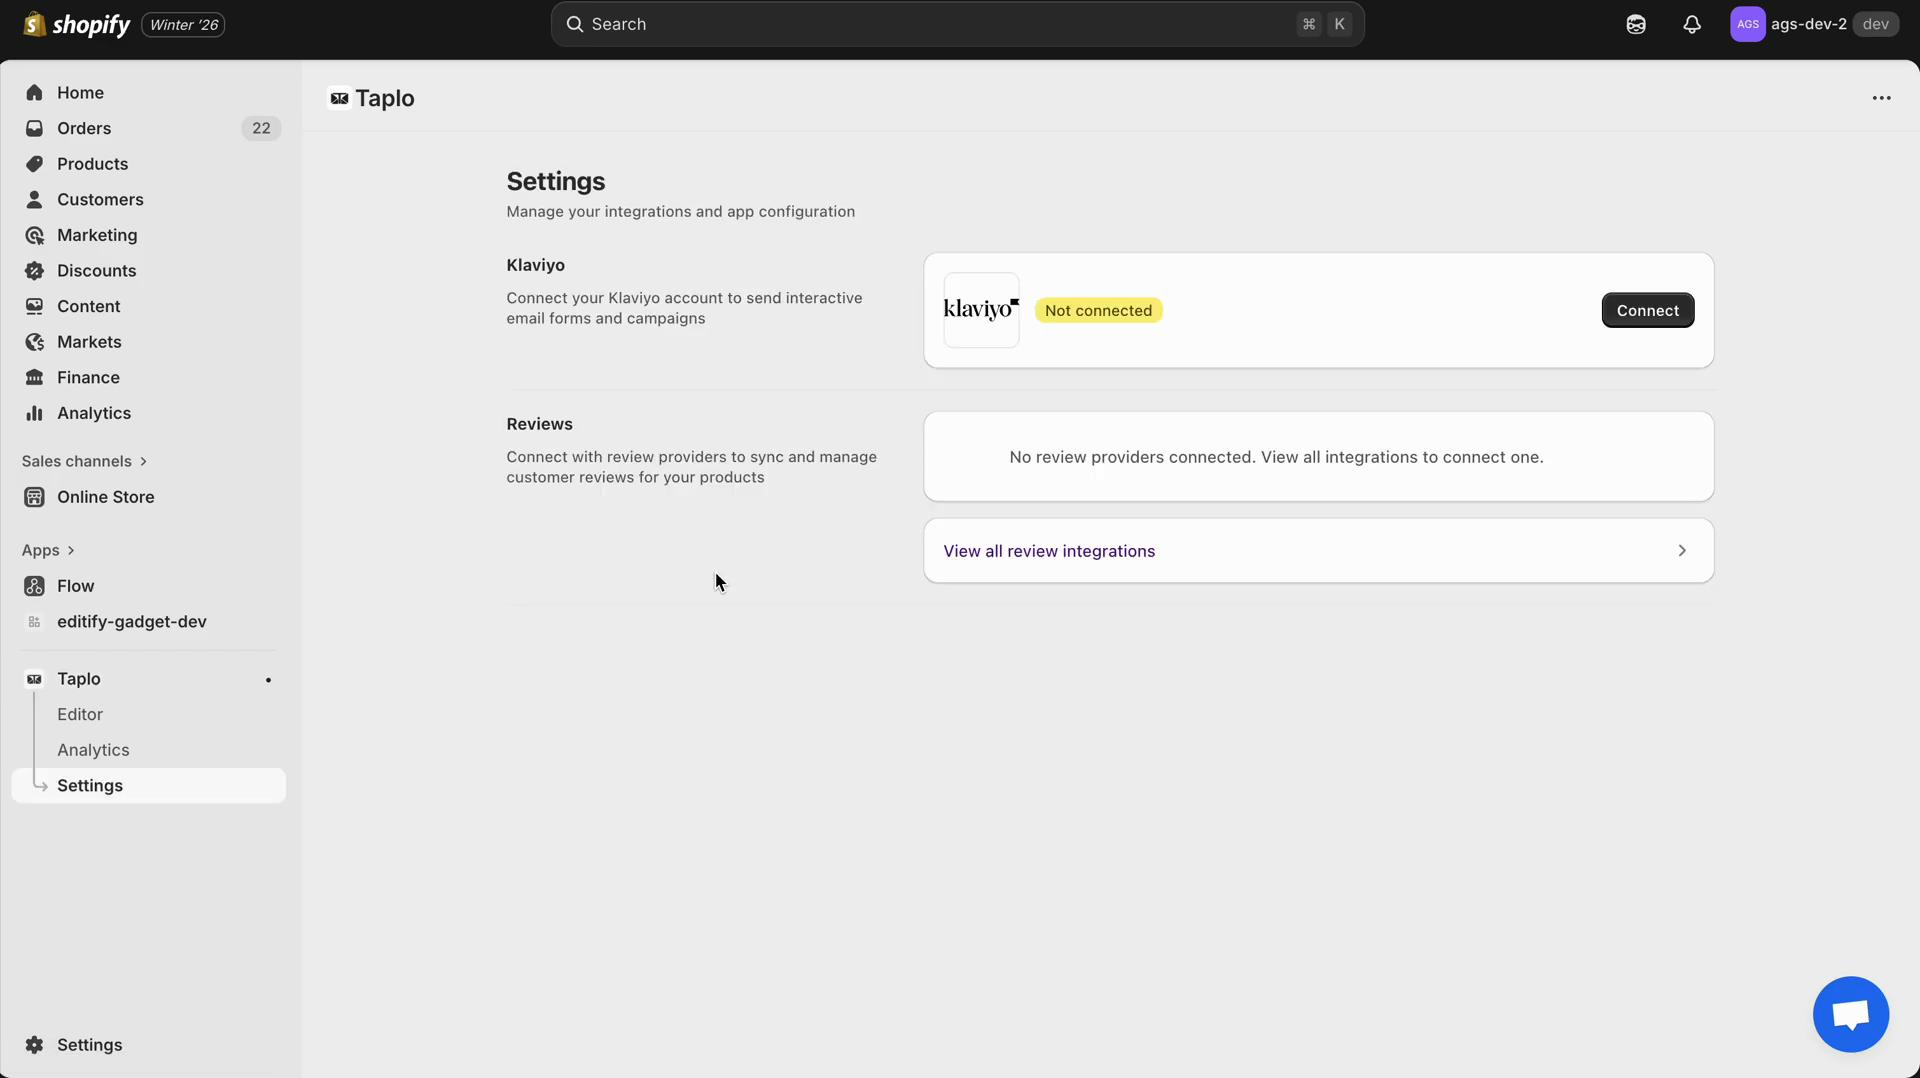
Task: Open the Analytics section in main sidebar
Action: [x=94, y=413]
